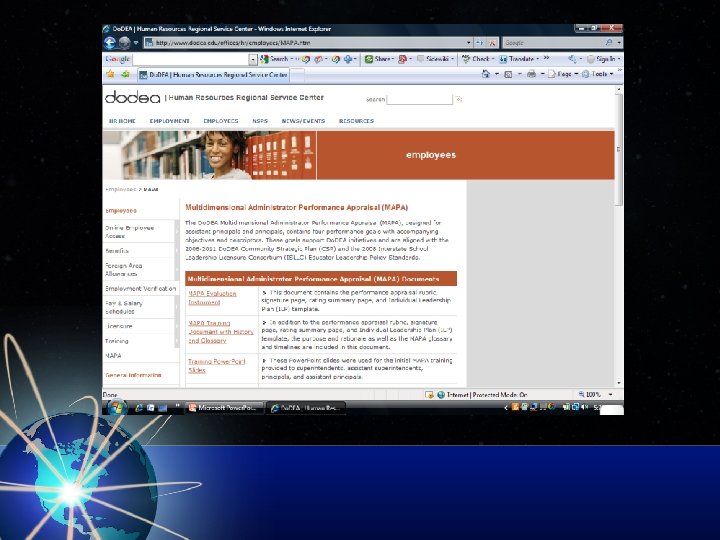The image size is (720, 540).
Task: Click the Refresh icon beside the address bar
Action: [x=480, y=43]
